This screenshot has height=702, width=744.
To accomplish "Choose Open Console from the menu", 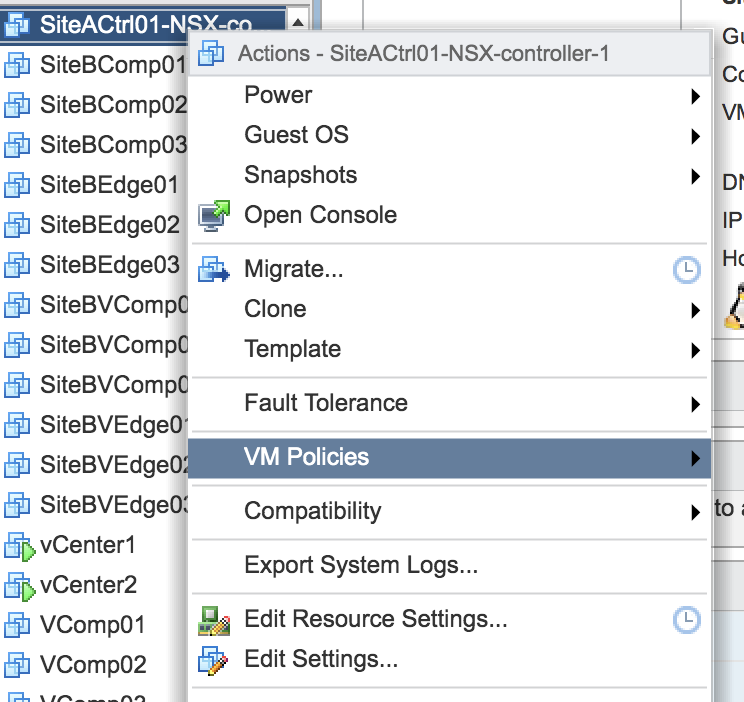I will tap(449, 215).
